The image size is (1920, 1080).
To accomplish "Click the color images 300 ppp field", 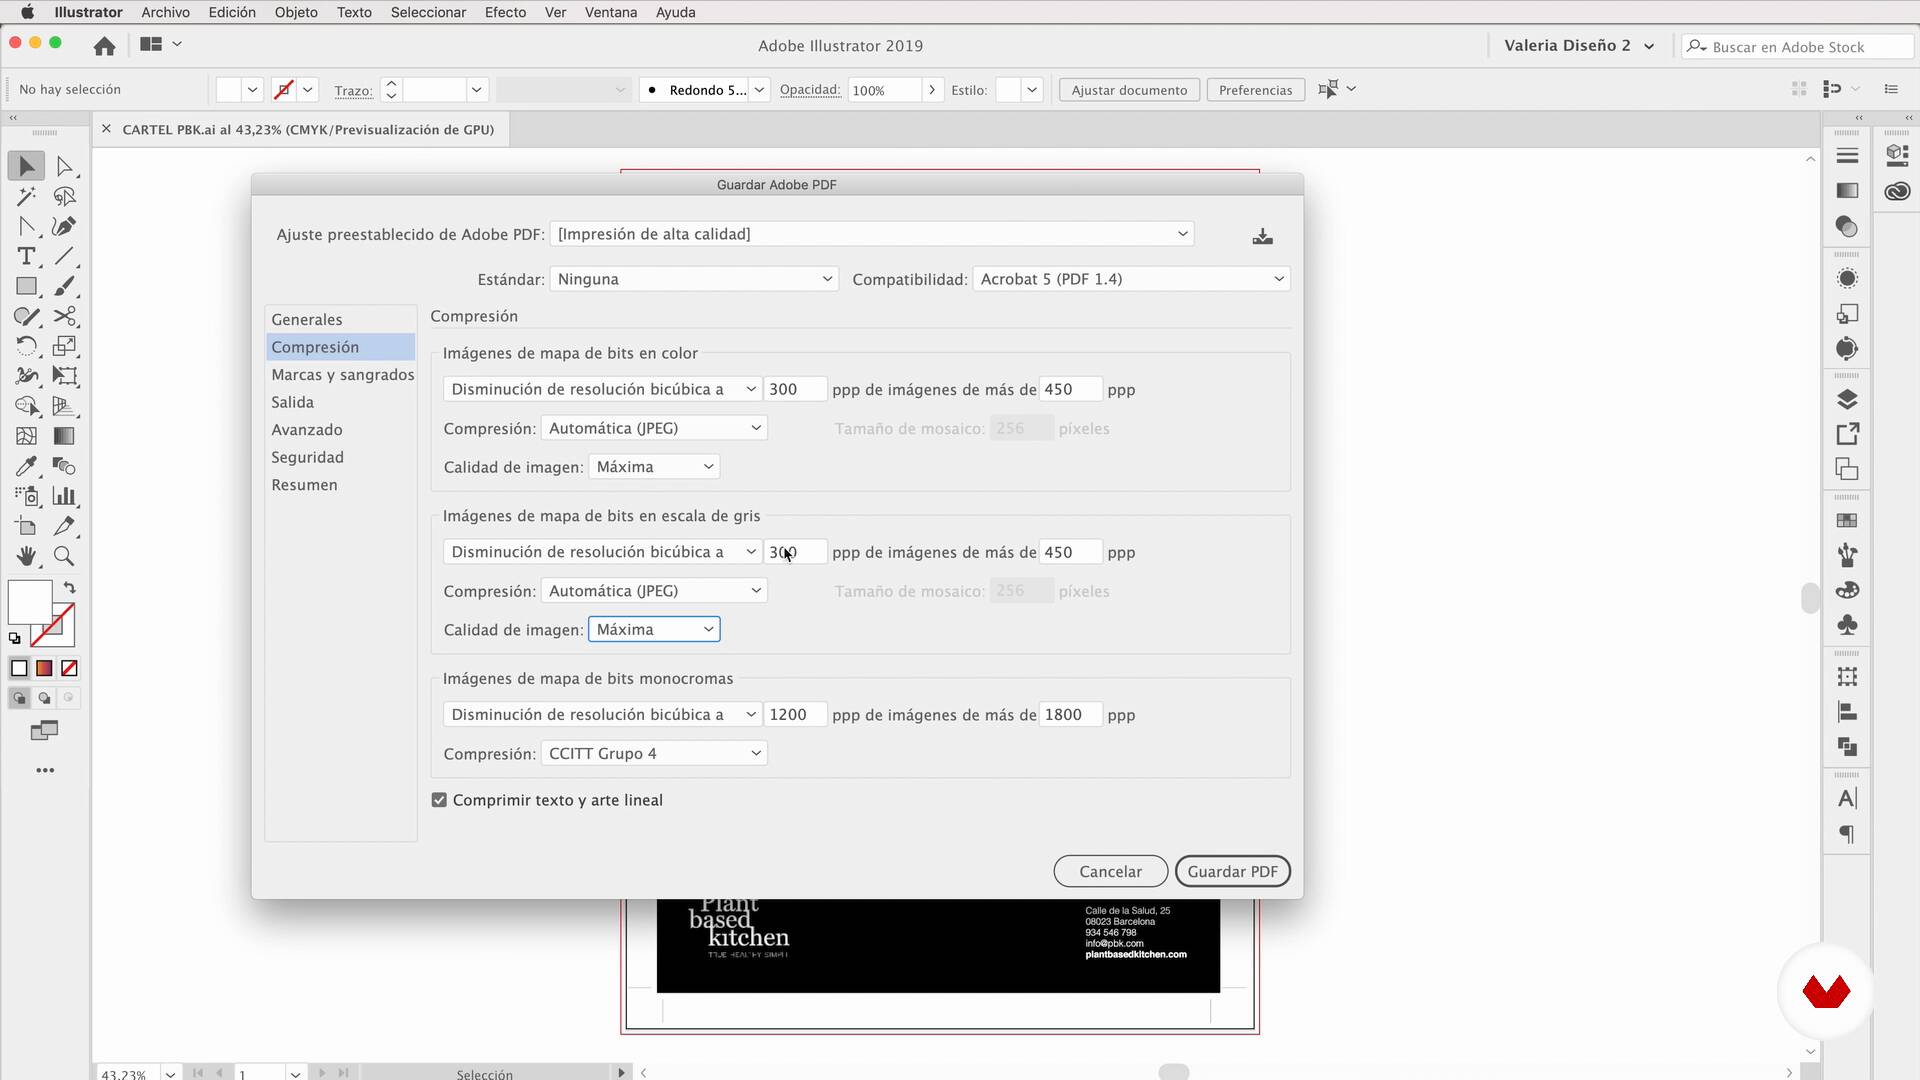I will (795, 389).
